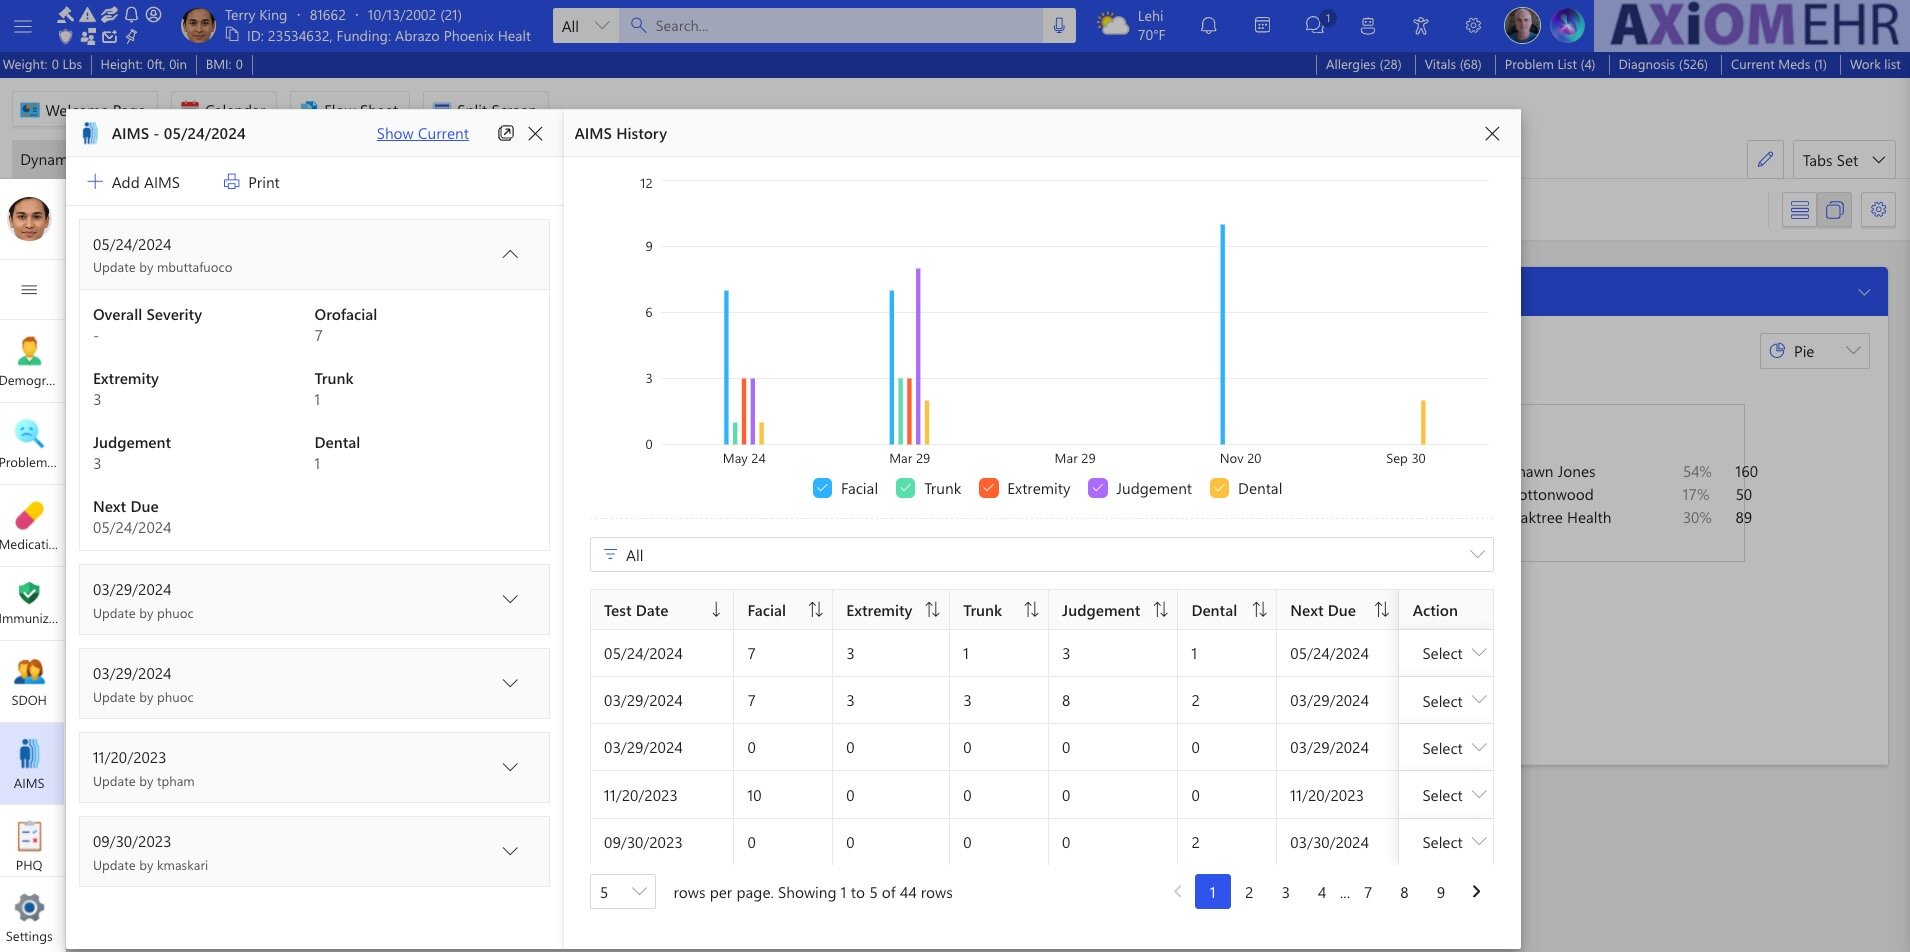Open Allergies (28) in the header

(x=1363, y=64)
